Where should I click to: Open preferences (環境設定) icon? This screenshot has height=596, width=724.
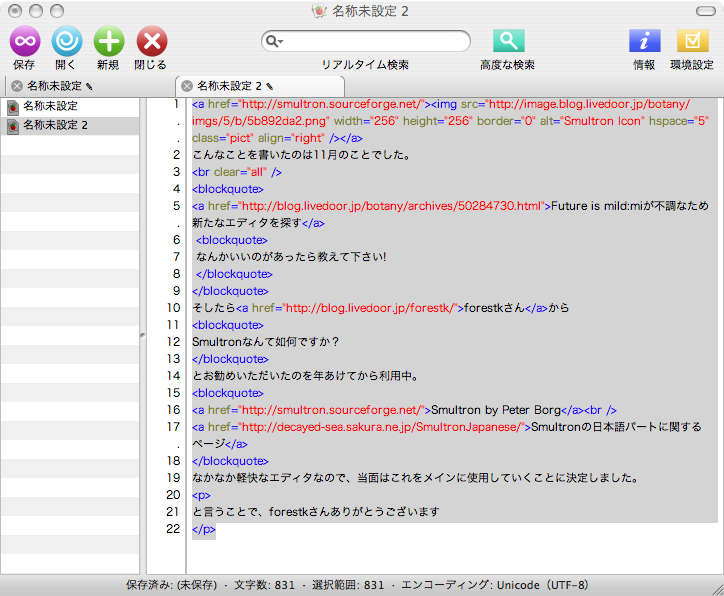point(693,41)
